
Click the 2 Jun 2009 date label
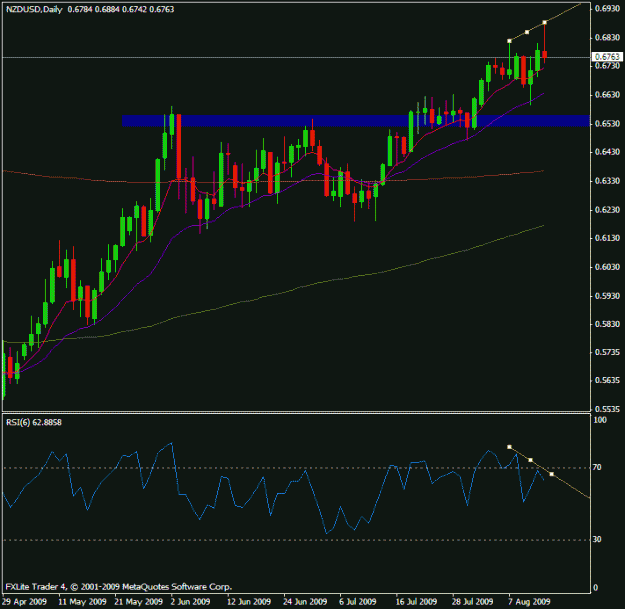point(191,602)
